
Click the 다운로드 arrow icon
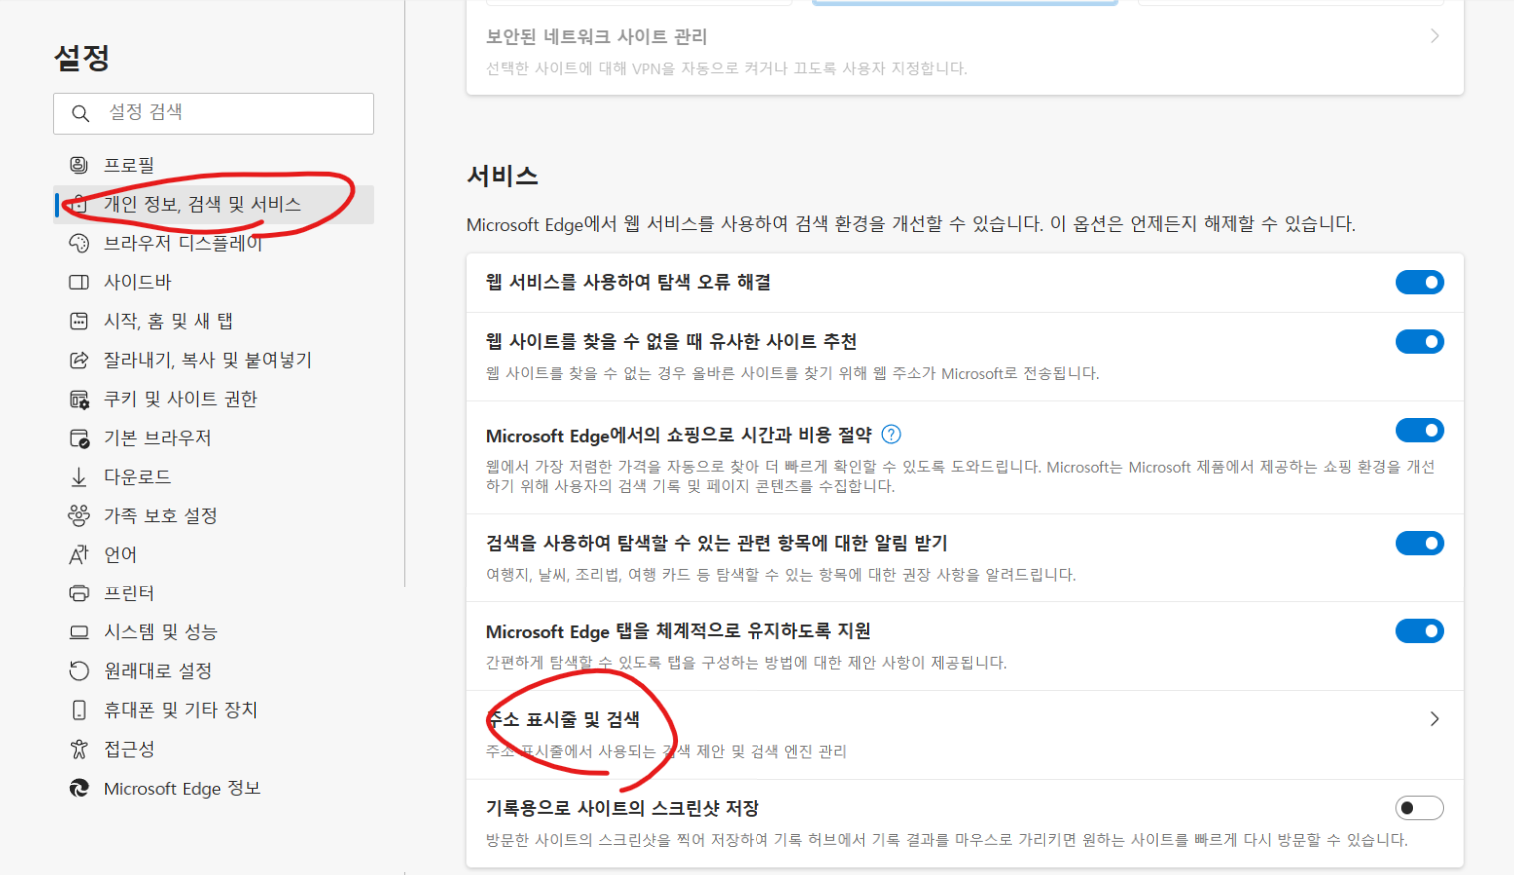coord(79,477)
